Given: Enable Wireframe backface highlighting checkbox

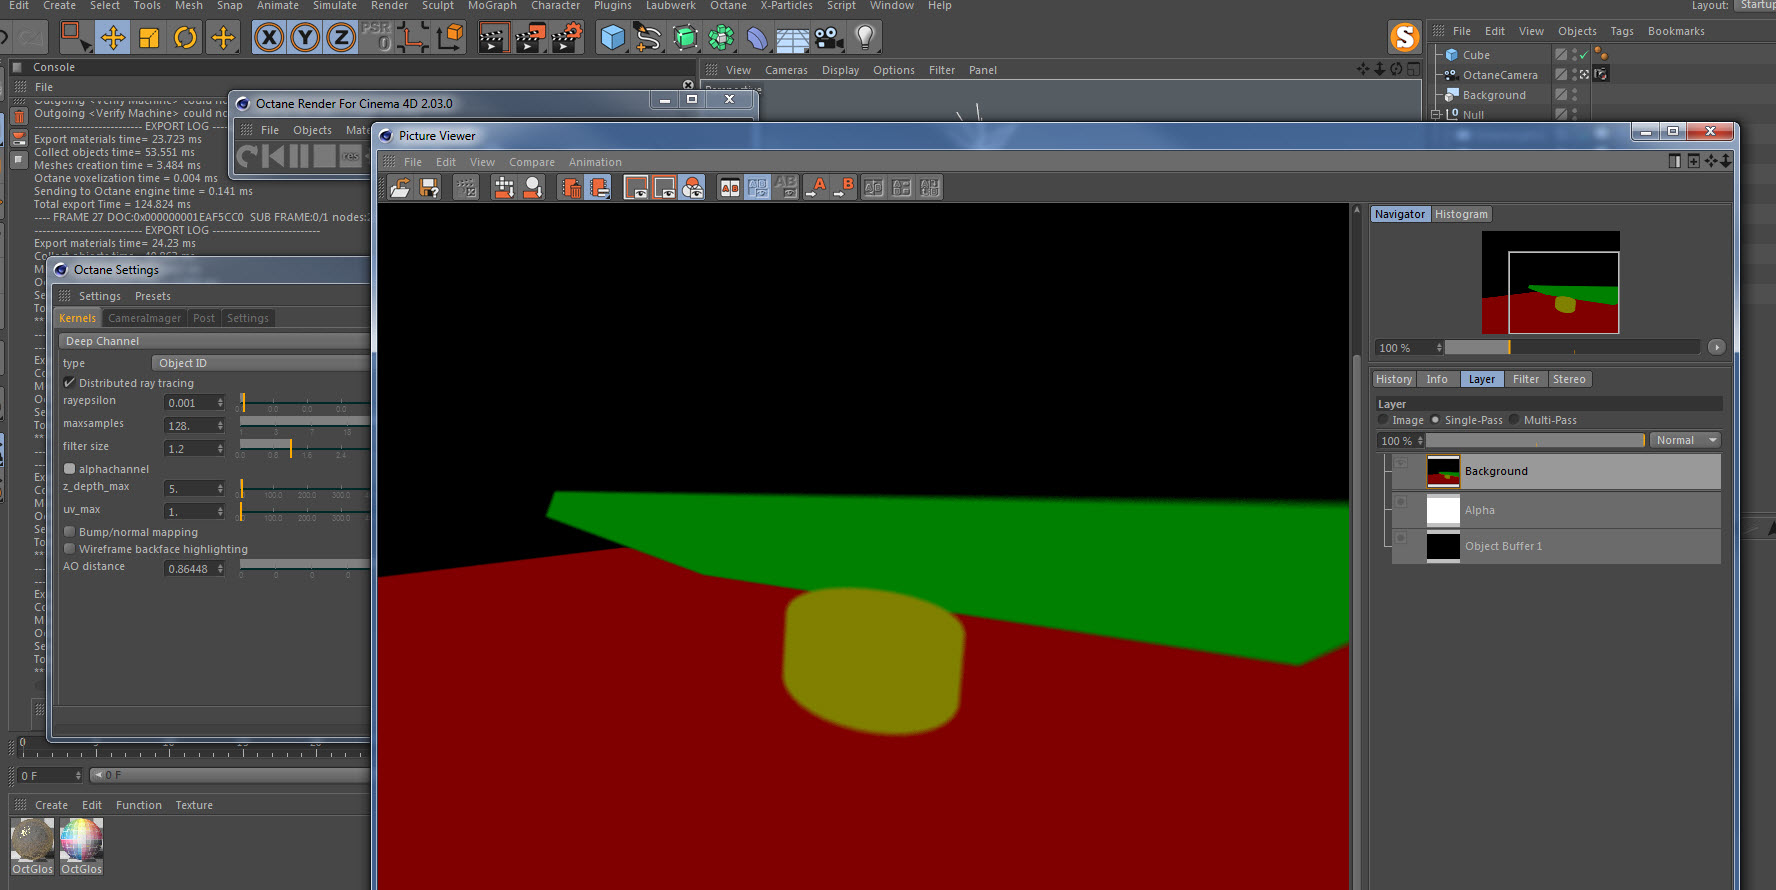Looking at the screenshot, I should tap(69, 549).
